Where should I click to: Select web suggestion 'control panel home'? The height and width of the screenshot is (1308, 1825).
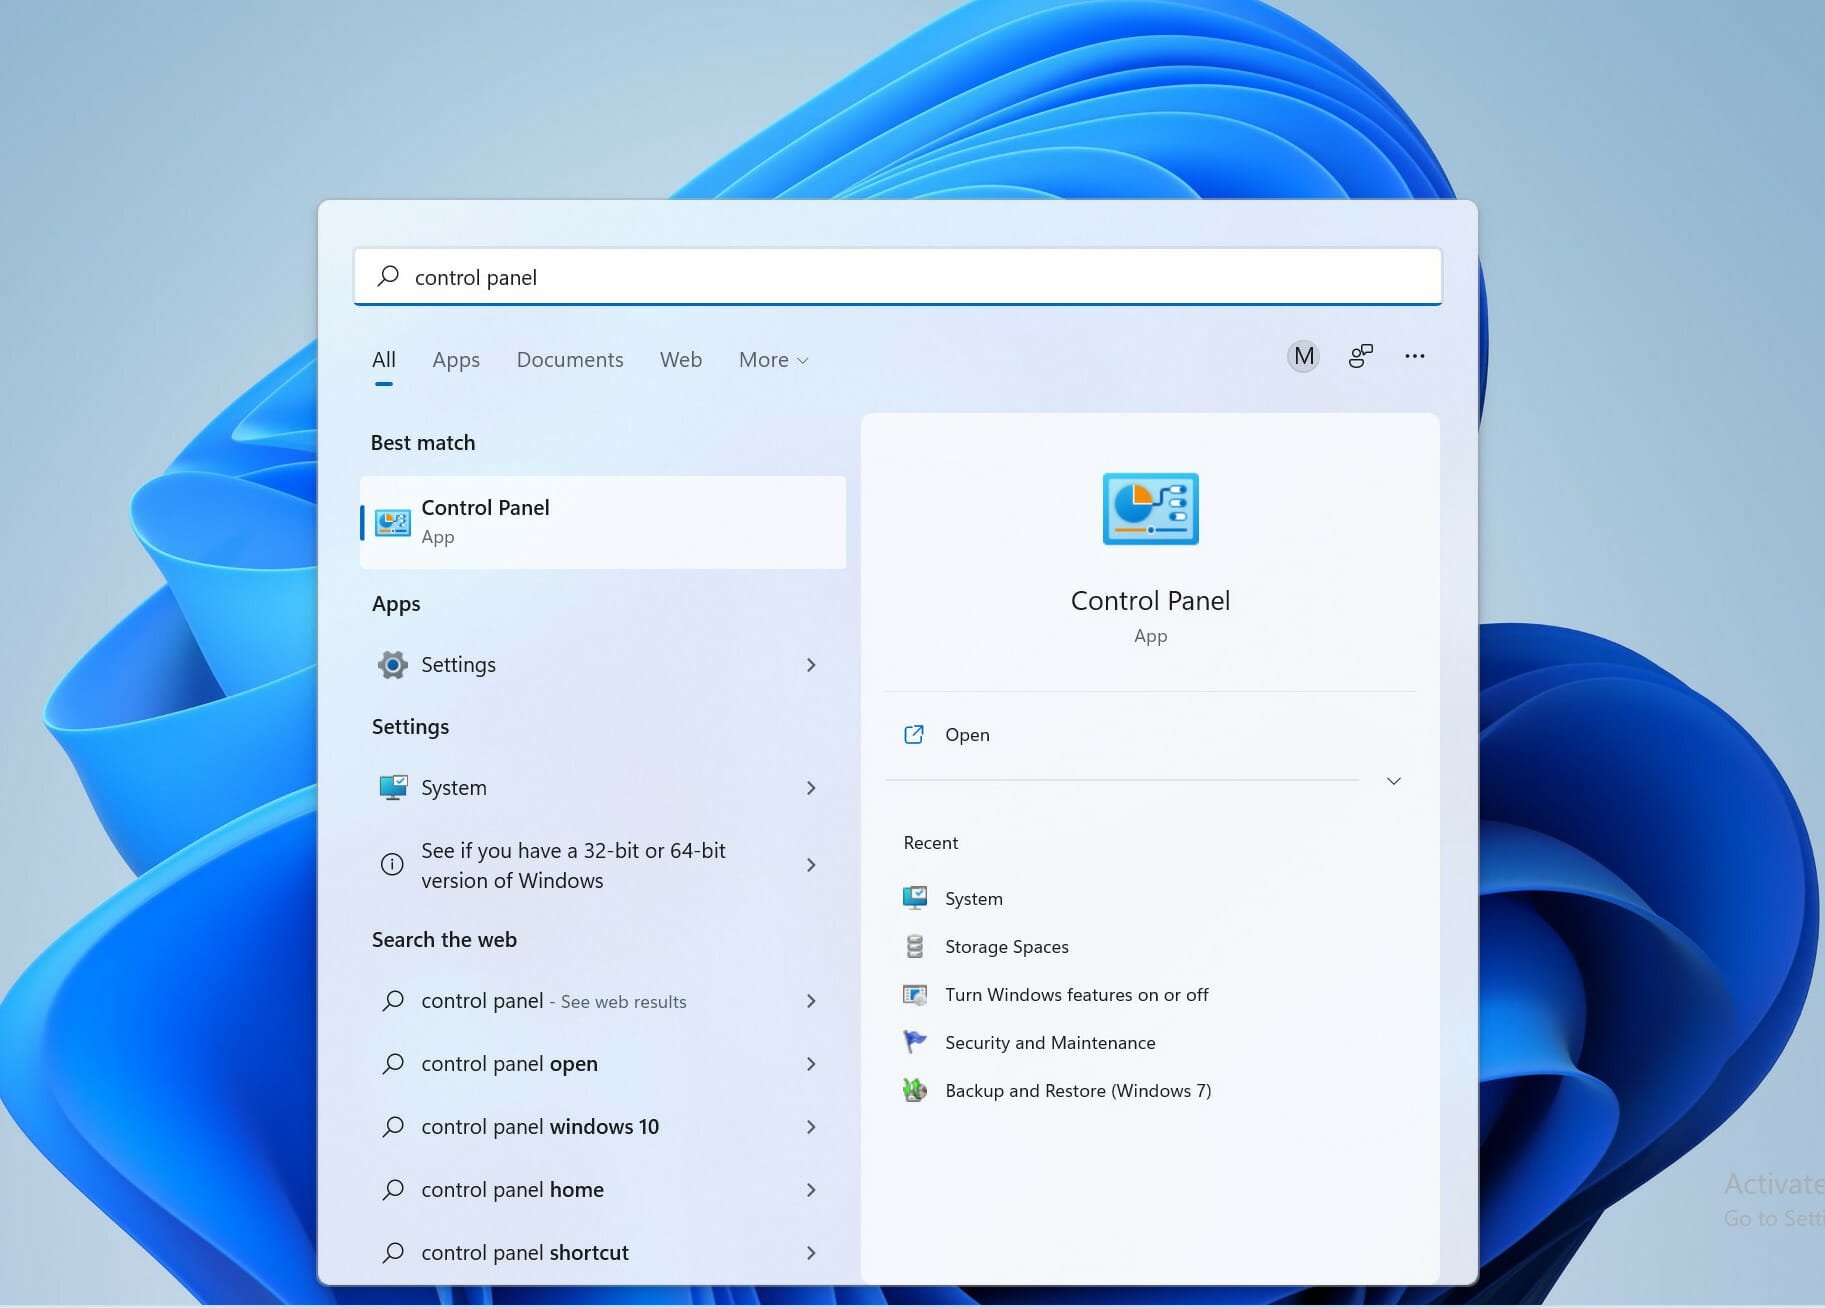click(x=603, y=1190)
